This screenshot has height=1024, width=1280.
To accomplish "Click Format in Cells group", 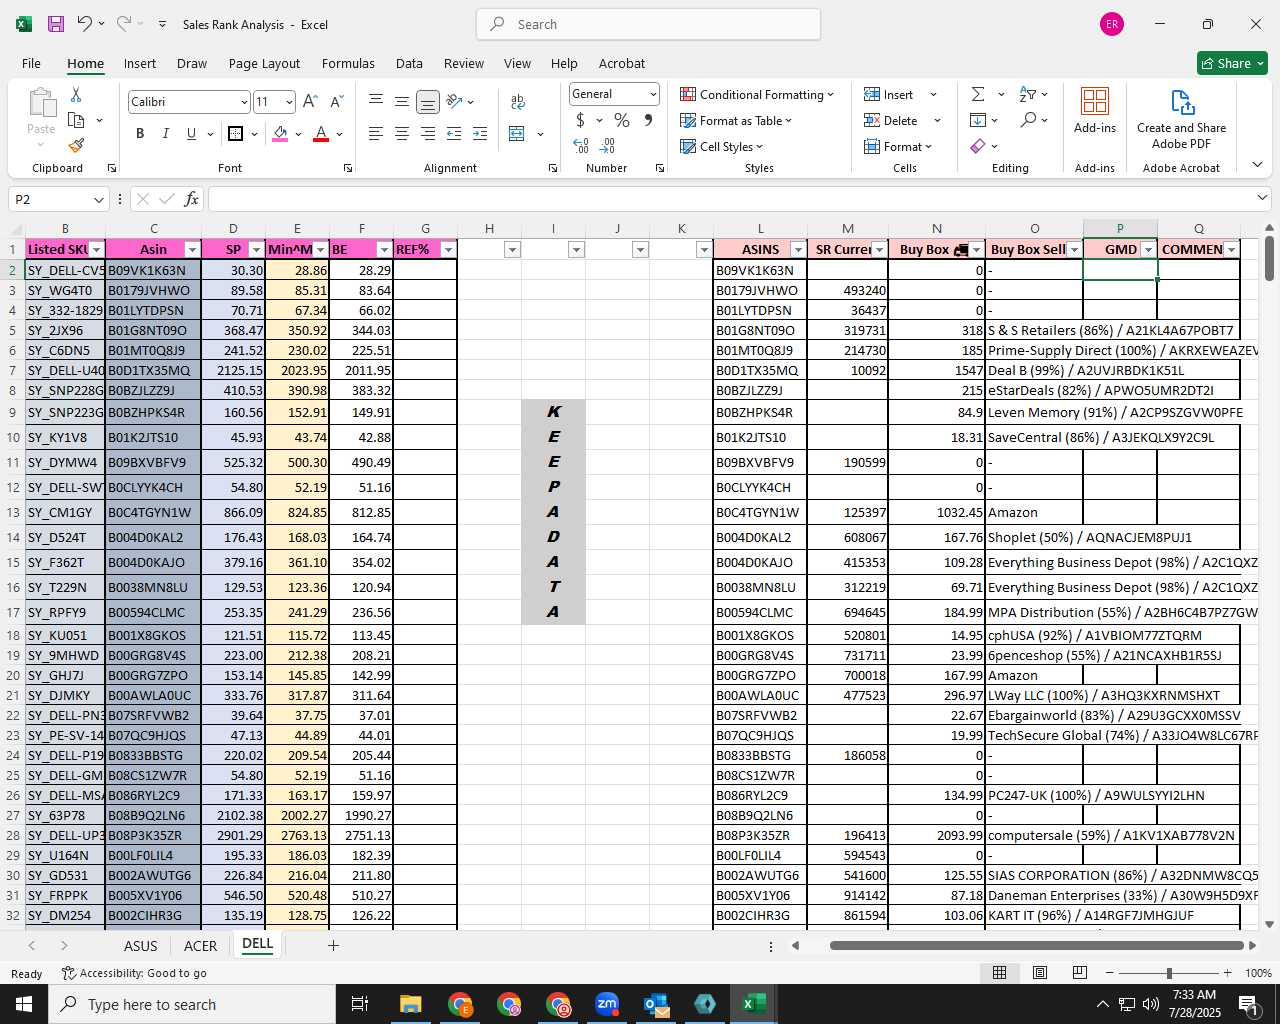I will click(x=898, y=146).
